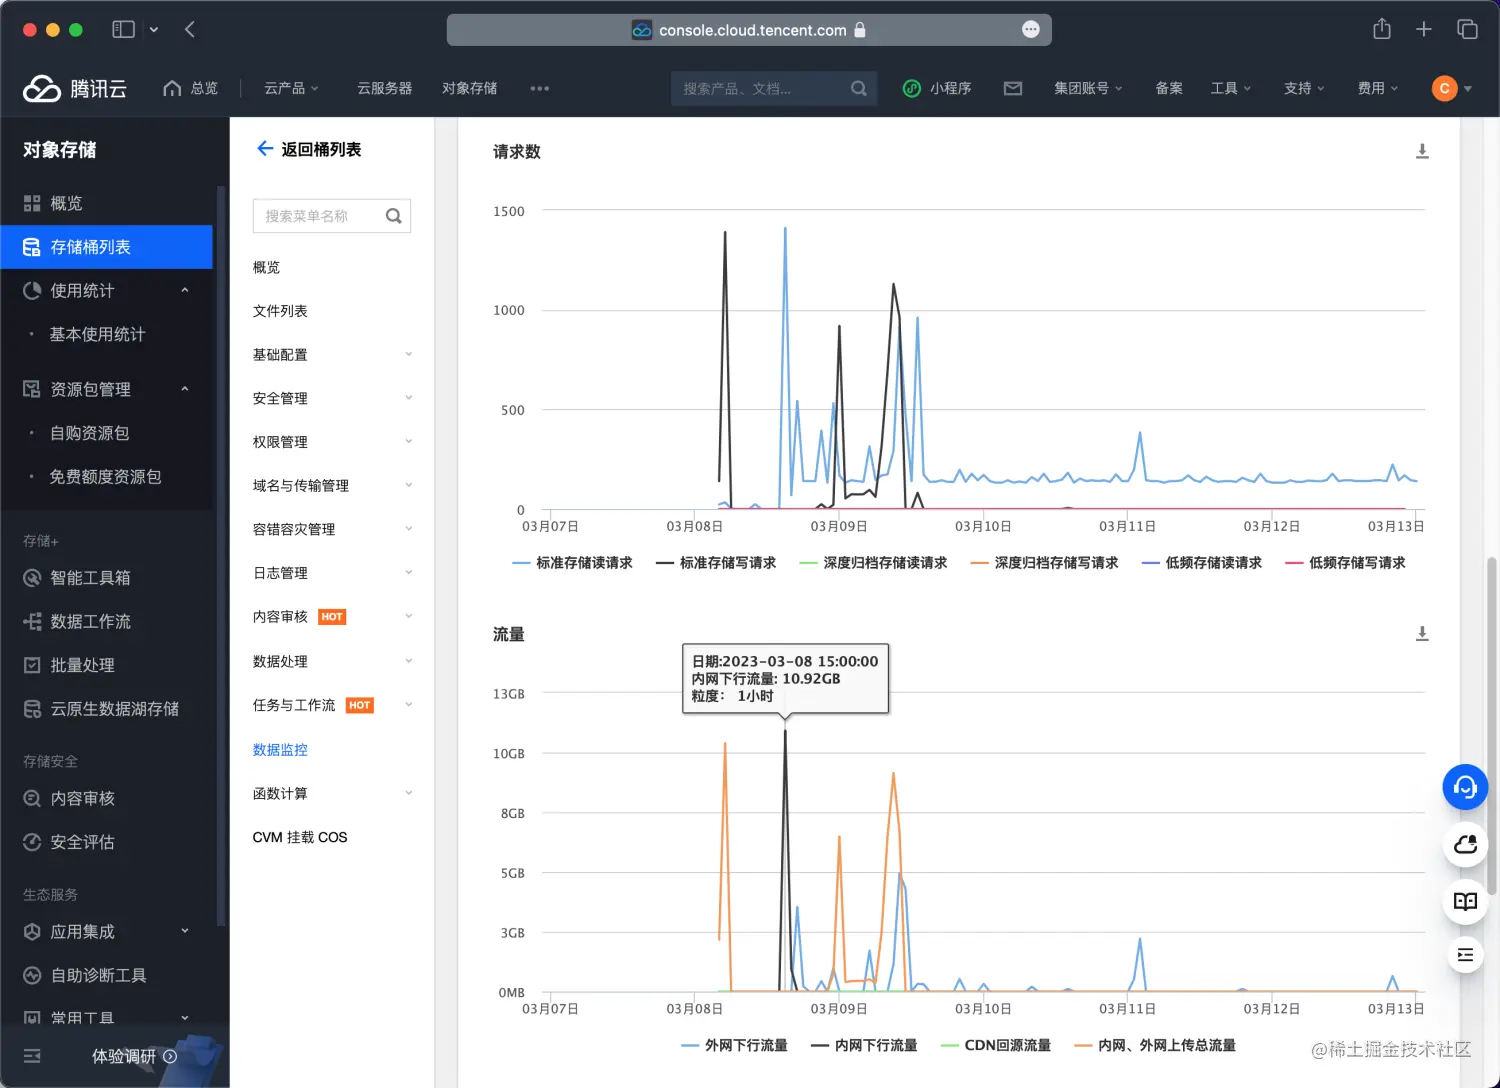Click 返回桶列表 link
The width and height of the screenshot is (1500, 1088).
[x=309, y=149]
